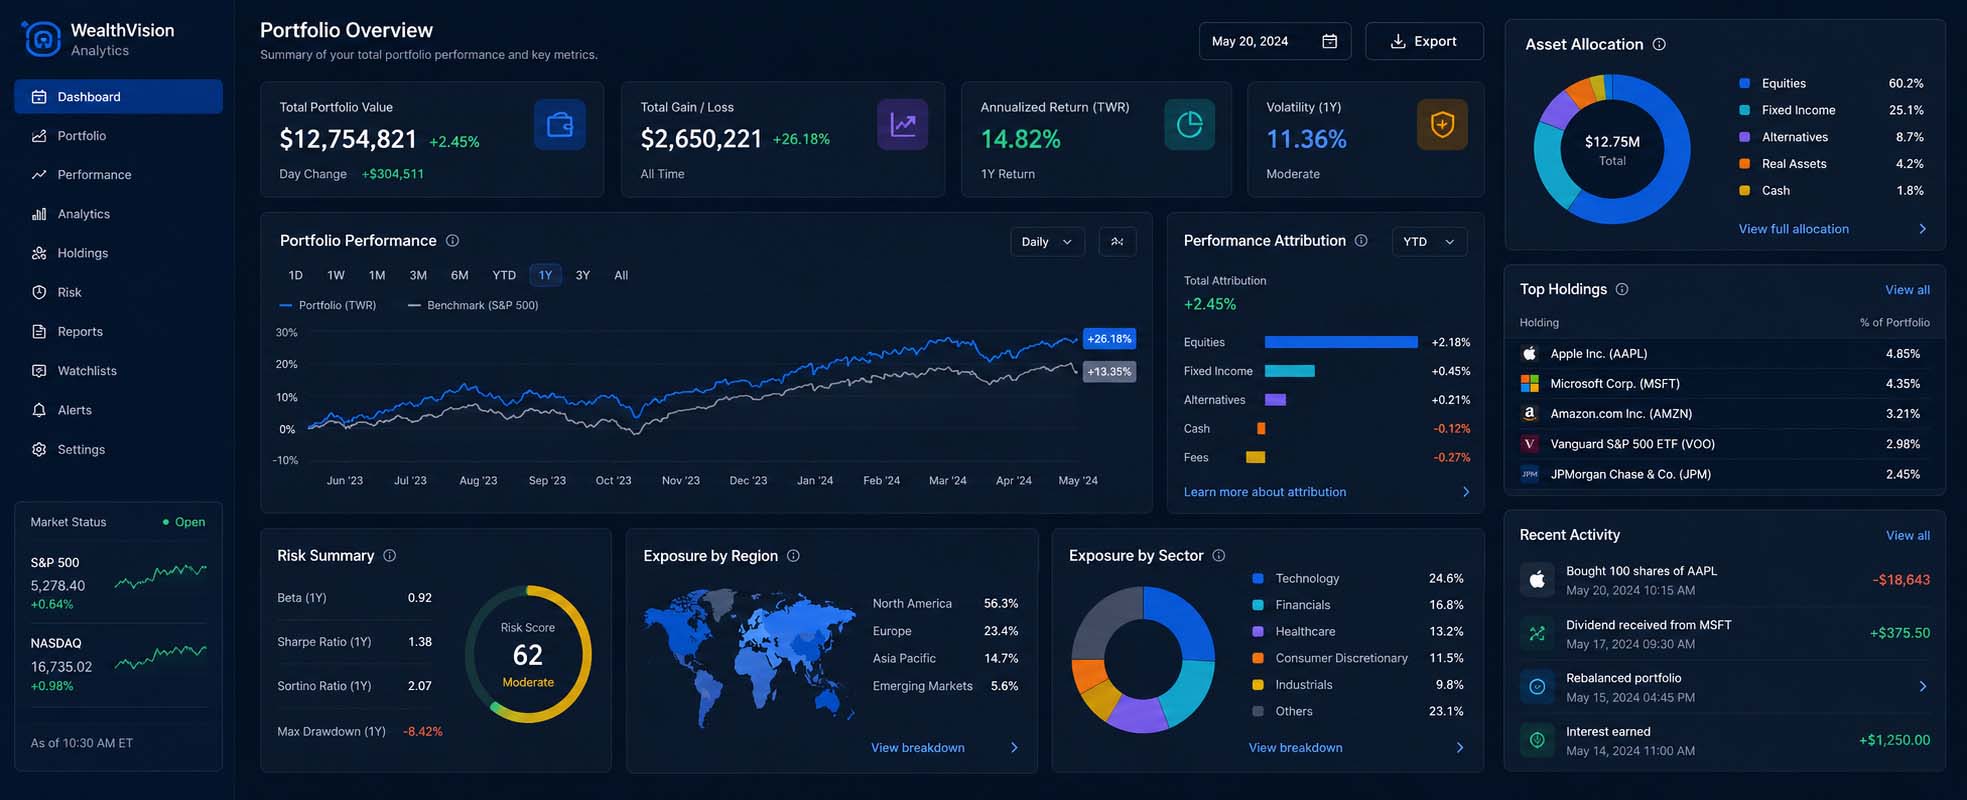Click the world map in Exposure by Region

pyautogui.click(x=750, y=656)
